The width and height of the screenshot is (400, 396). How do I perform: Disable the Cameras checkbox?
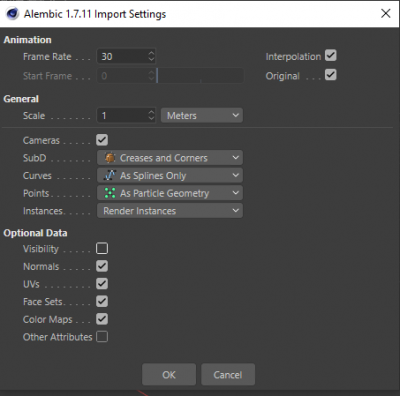(102, 140)
